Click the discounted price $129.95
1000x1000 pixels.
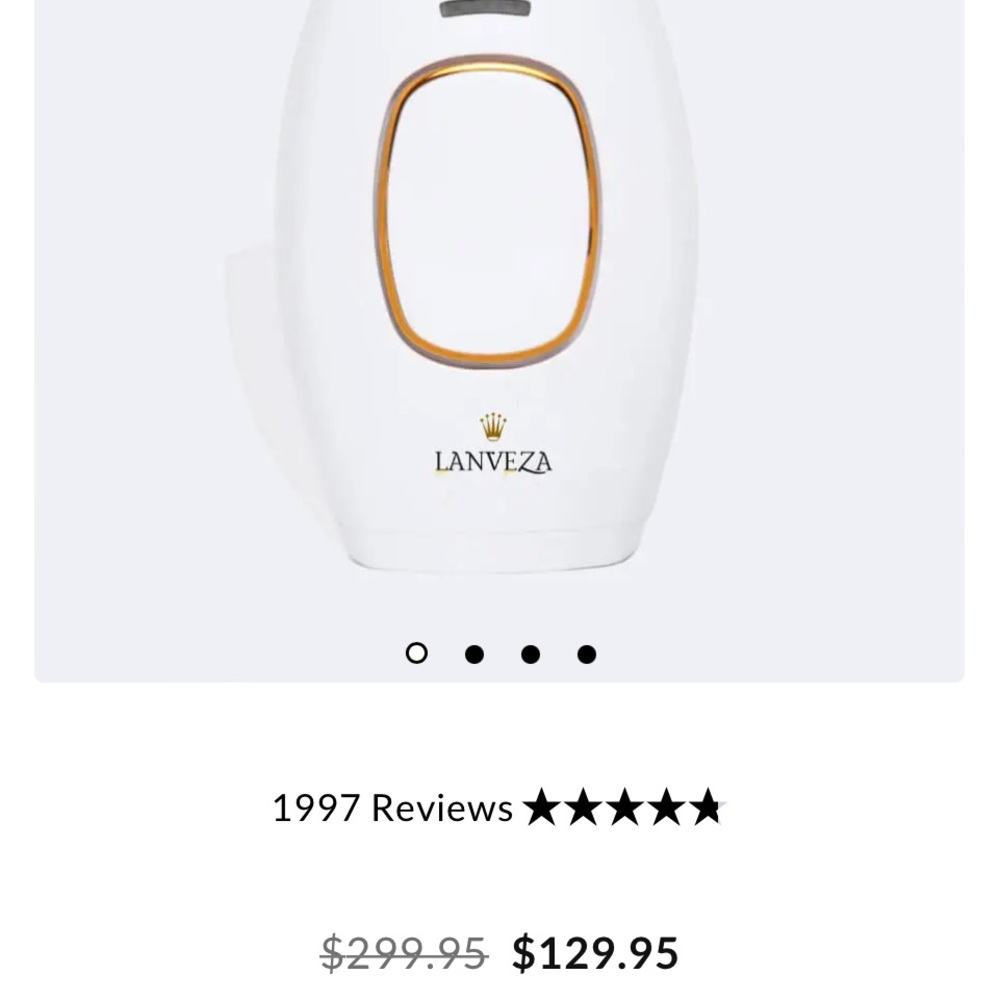[x=592, y=951]
